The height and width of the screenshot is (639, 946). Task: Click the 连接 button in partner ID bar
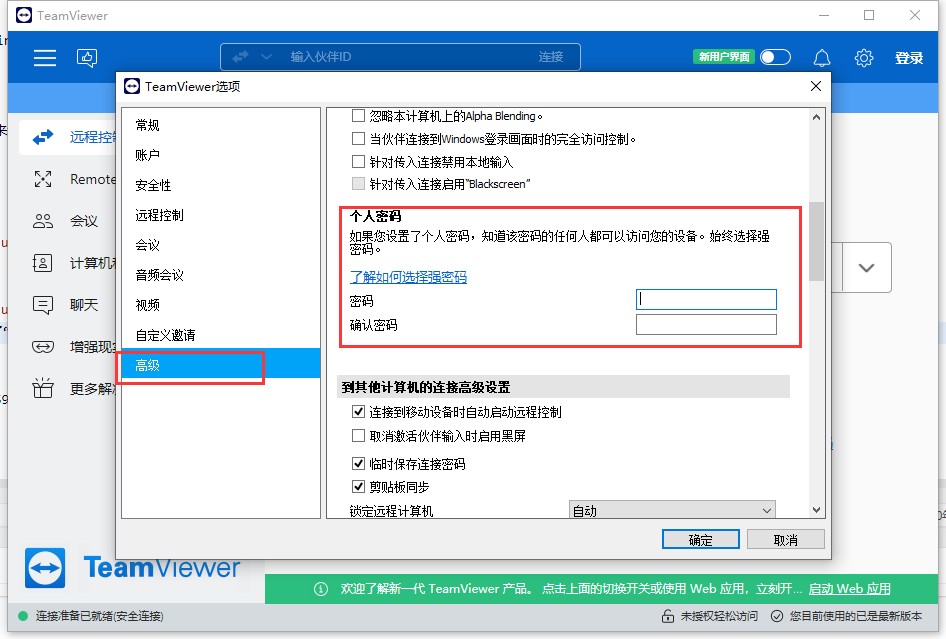pos(551,57)
